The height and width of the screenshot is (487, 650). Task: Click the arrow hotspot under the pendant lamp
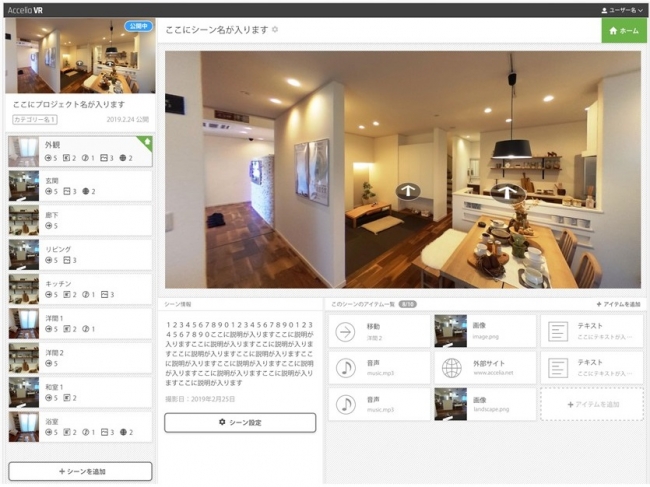click(507, 193)
